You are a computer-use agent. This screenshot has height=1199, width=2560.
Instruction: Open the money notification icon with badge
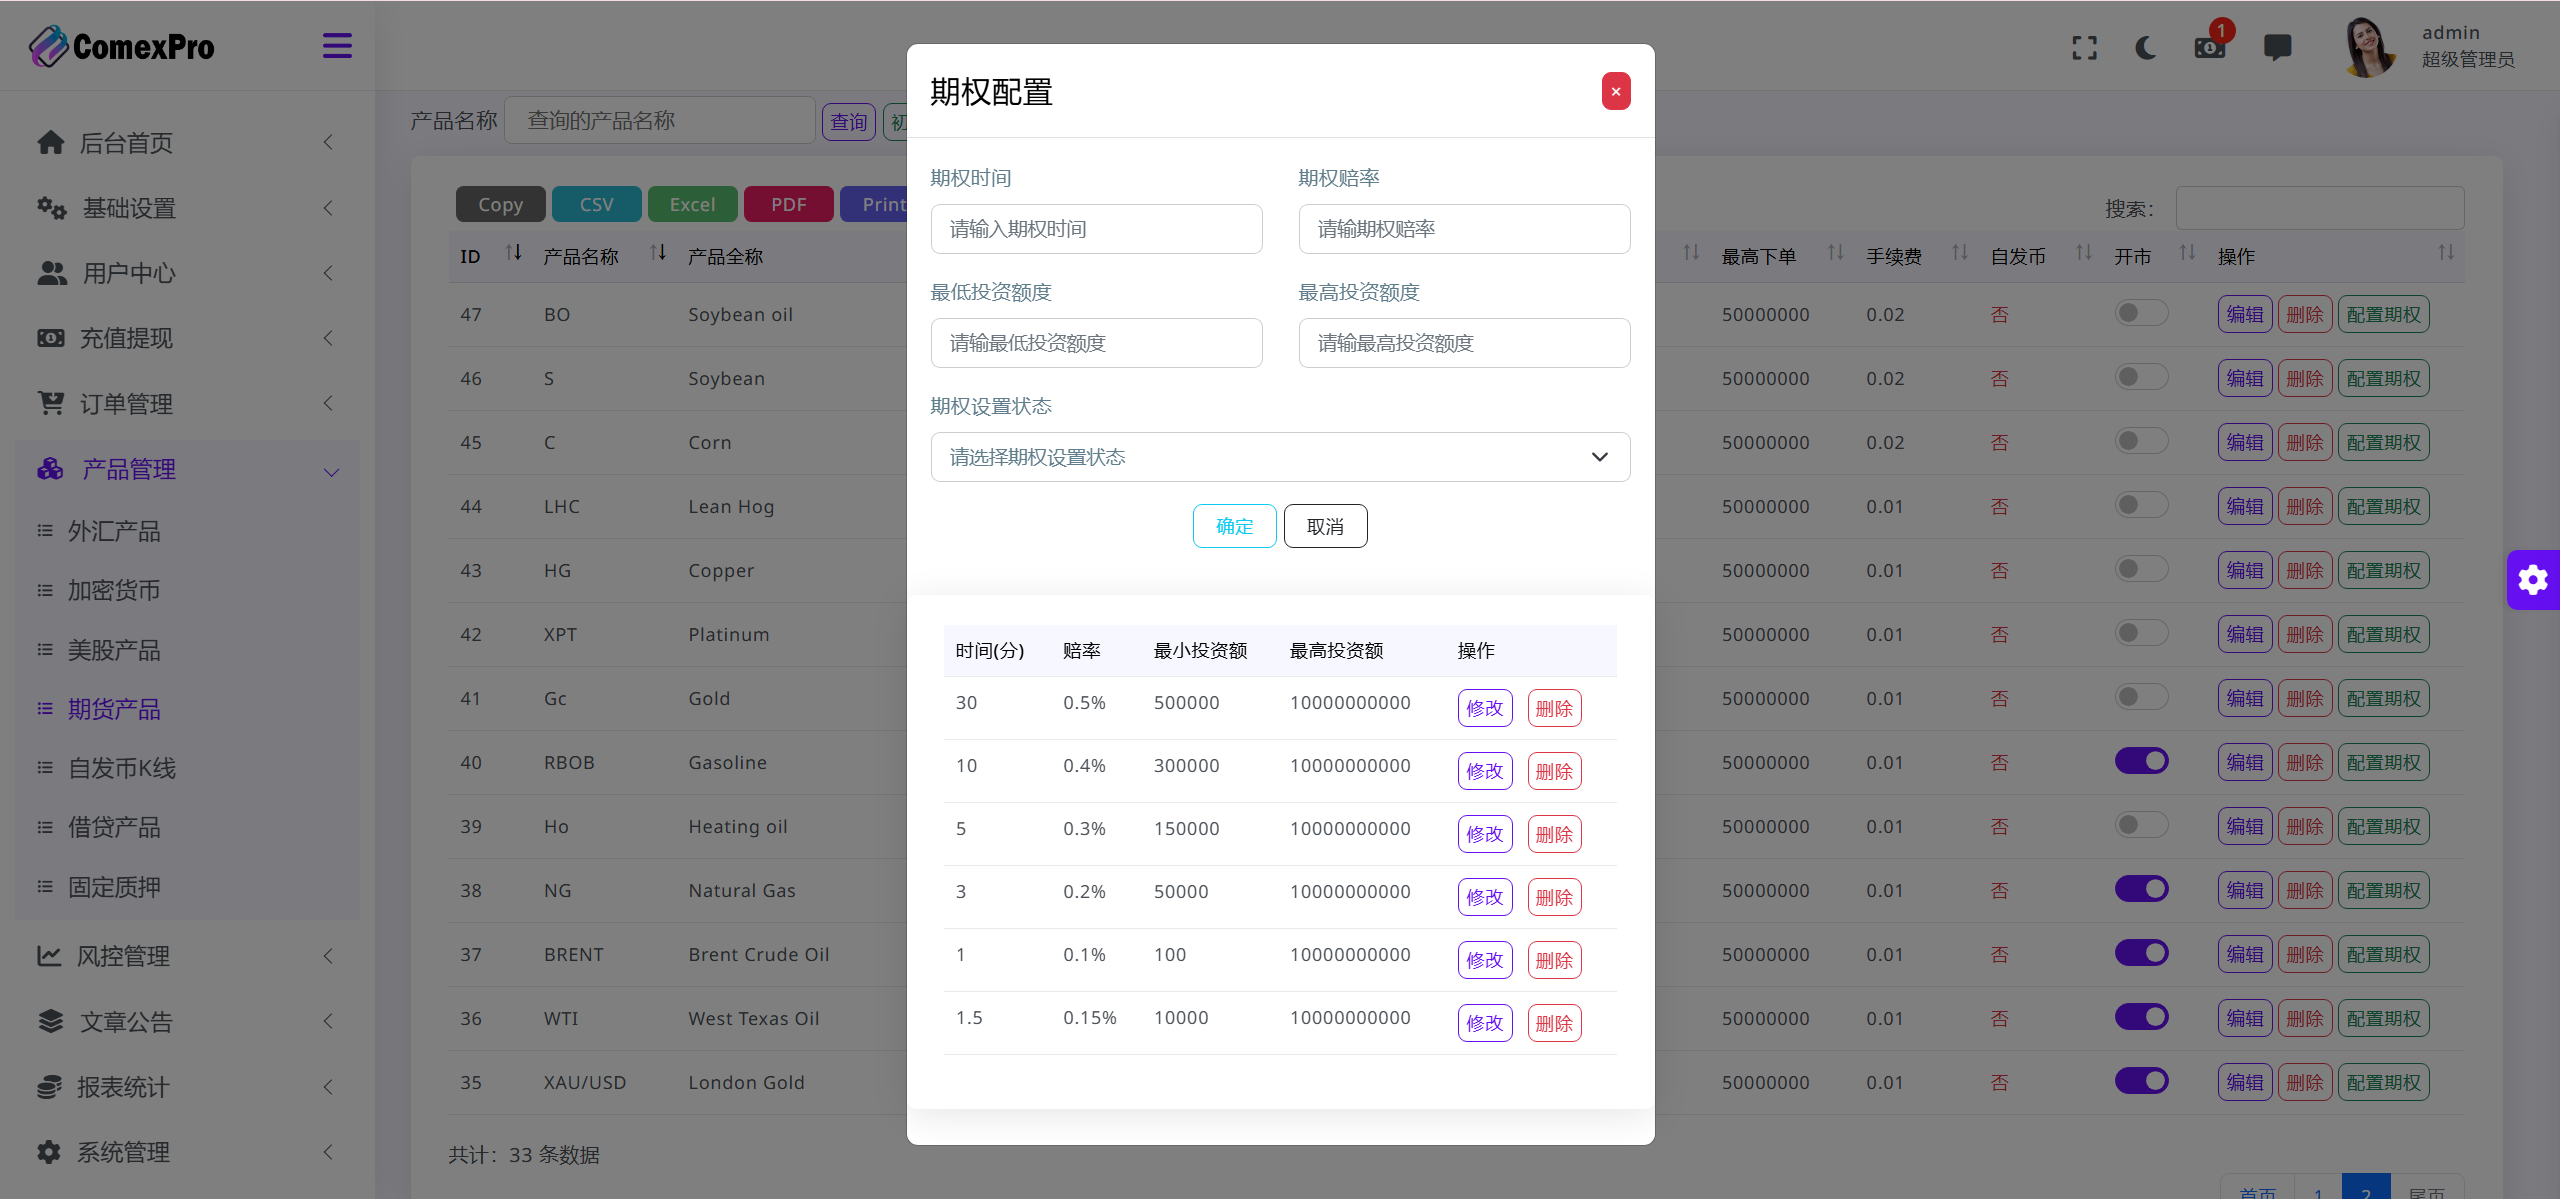(x=2210, y=46)
